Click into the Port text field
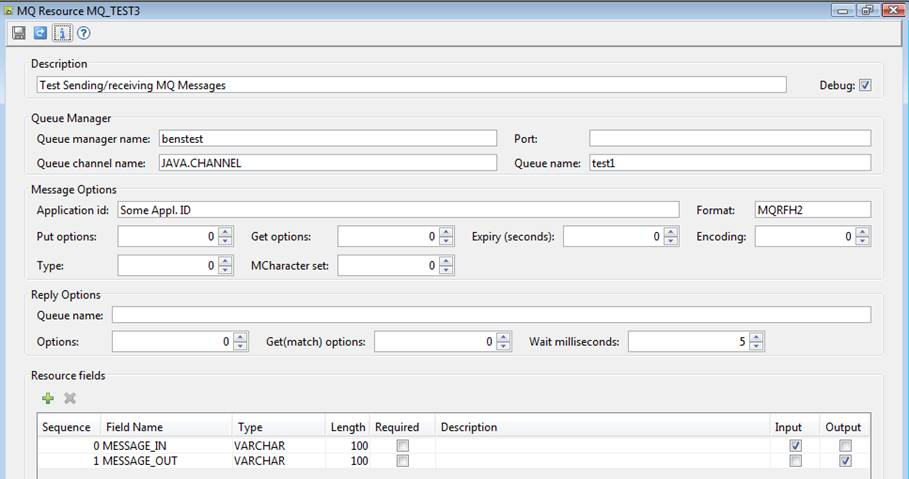The image size is (909, 479). click(x=729, y=138)
